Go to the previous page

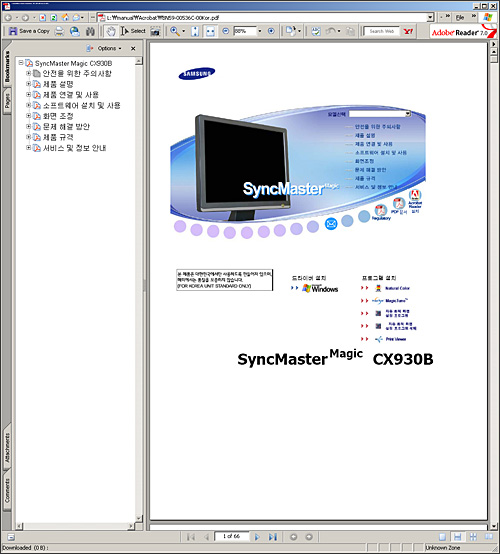point(206,537)
